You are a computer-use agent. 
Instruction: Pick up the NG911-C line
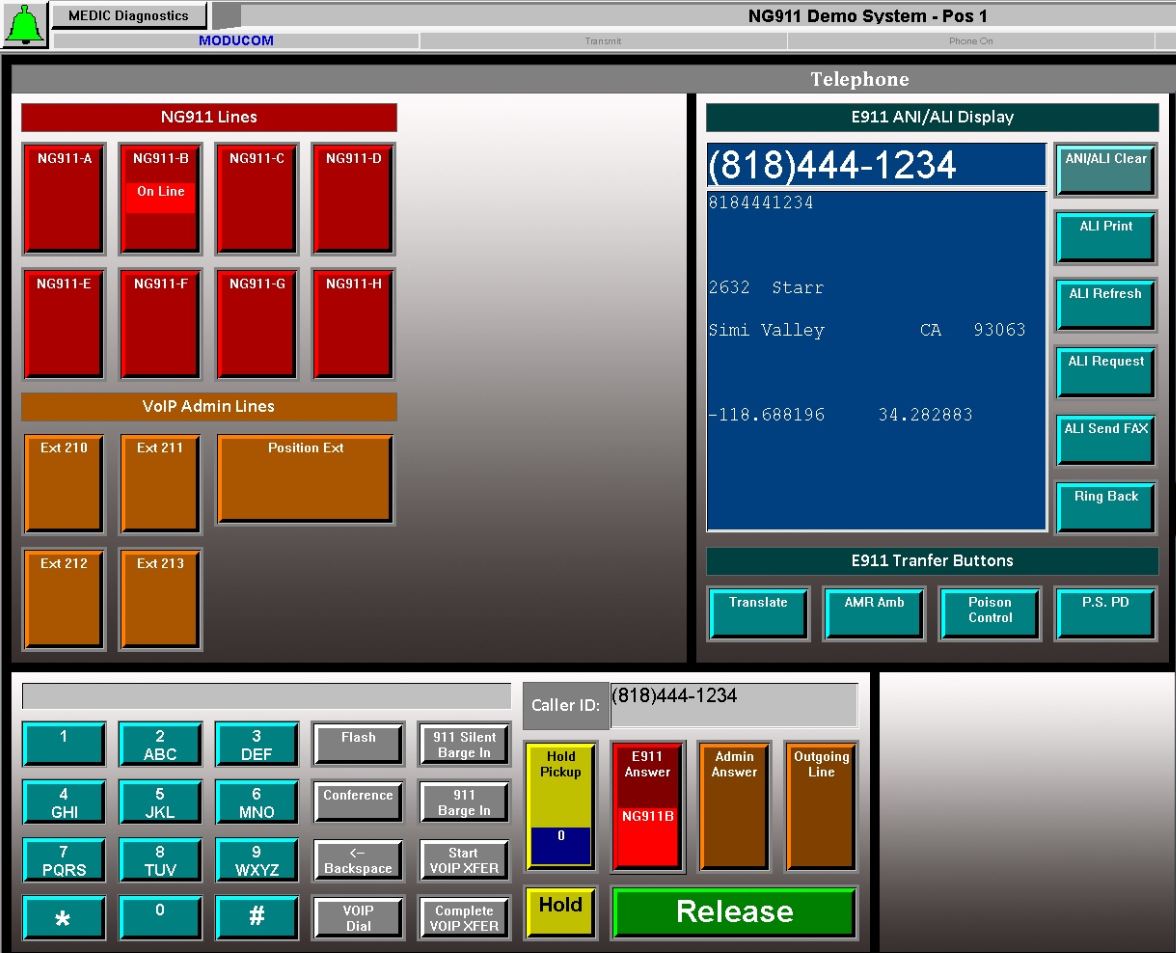(255, 197)
